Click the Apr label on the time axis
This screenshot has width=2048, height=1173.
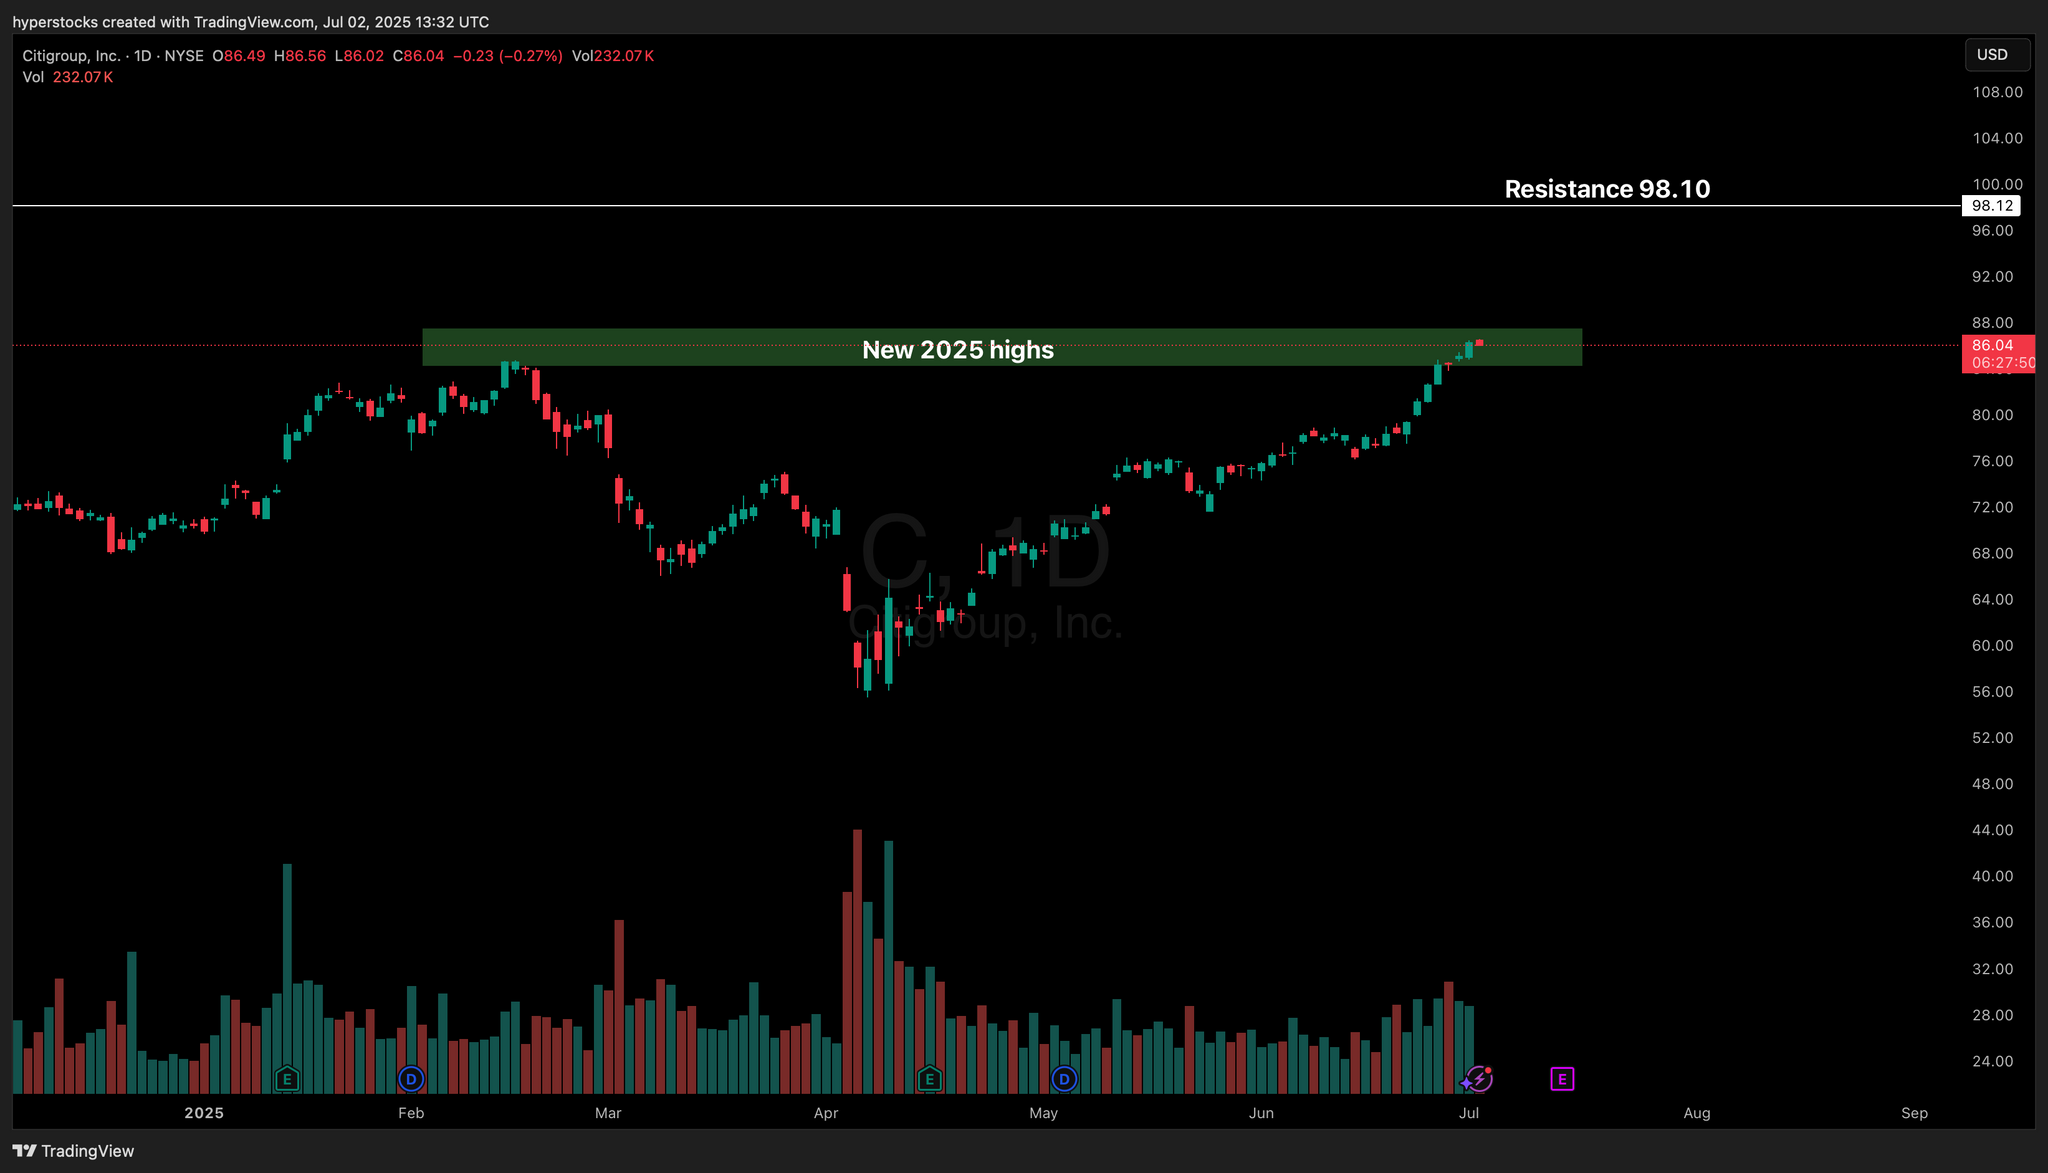point(826,1113)
